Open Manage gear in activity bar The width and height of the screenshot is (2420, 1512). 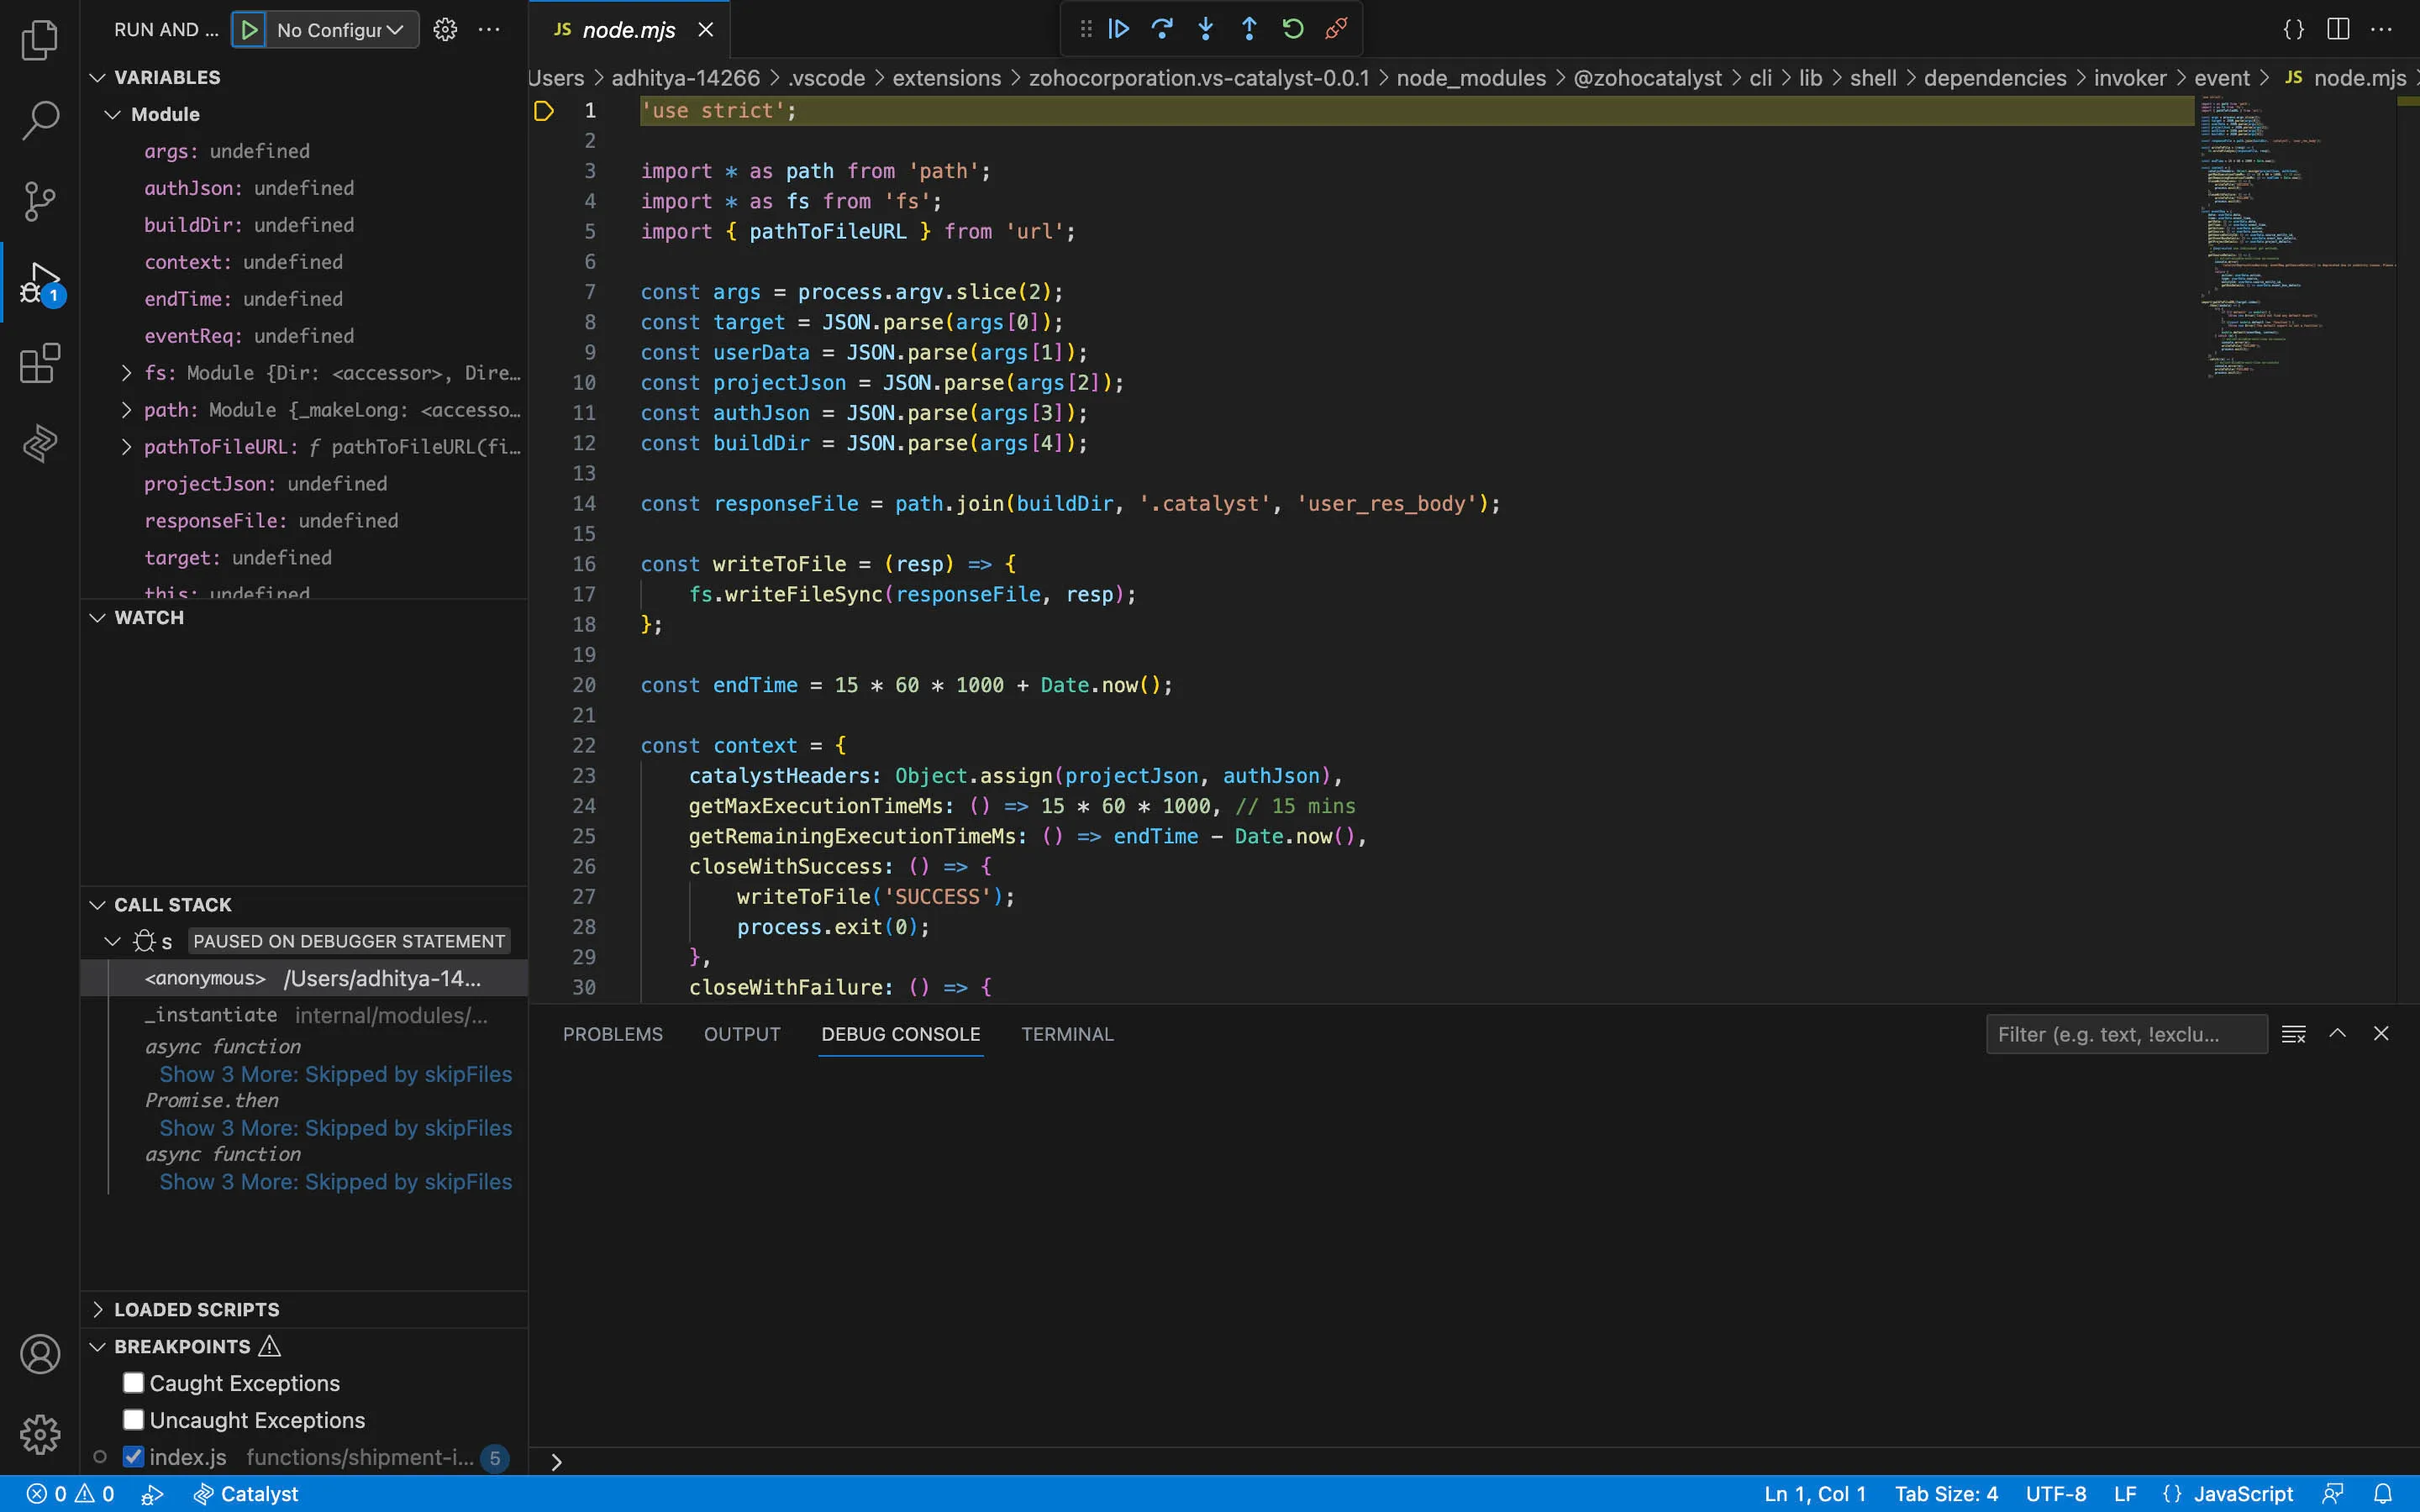click(x=40, y=1434)
